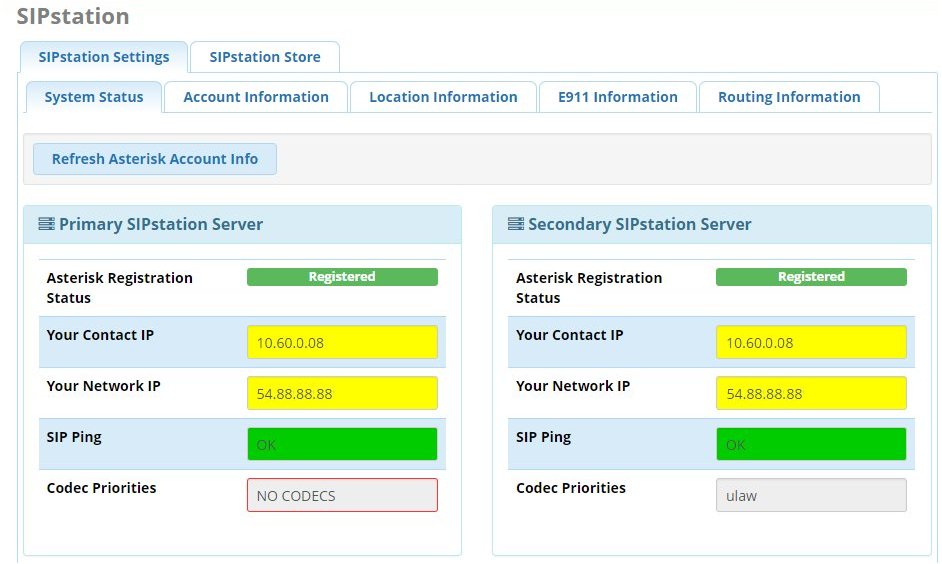Click primary server Your Network IP field

coord(342,393)
